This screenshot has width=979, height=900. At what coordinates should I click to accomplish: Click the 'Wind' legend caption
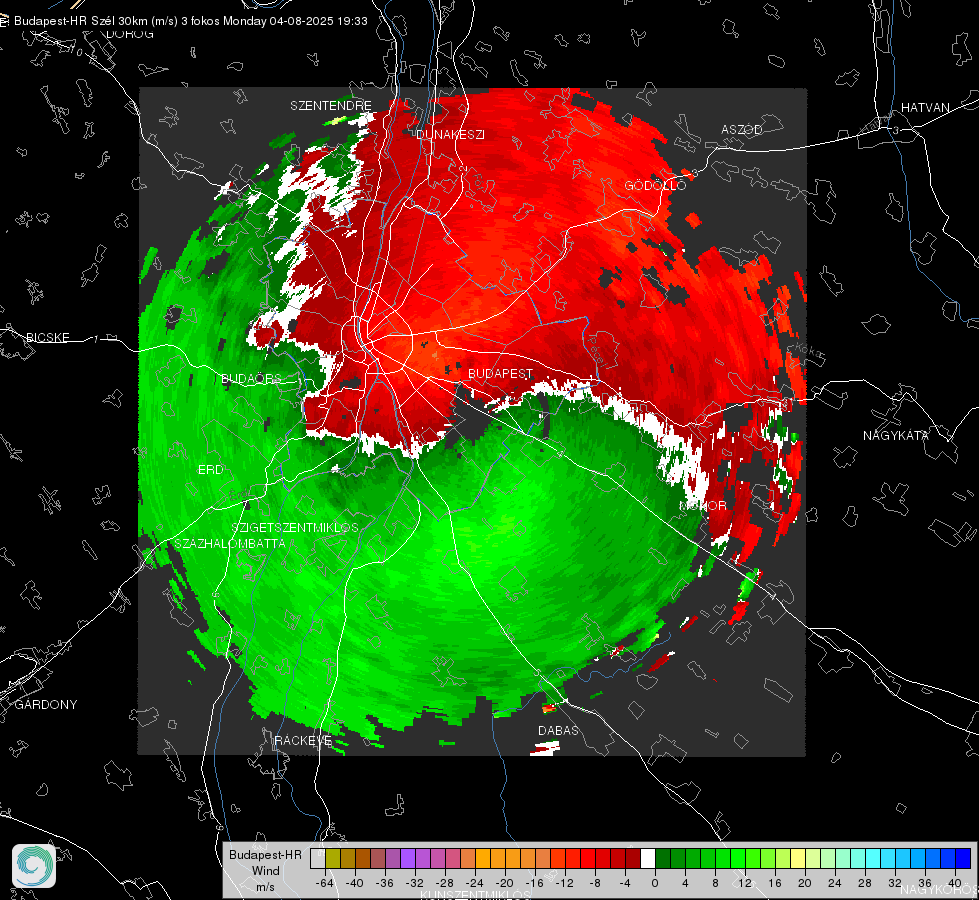pos(265,871)
